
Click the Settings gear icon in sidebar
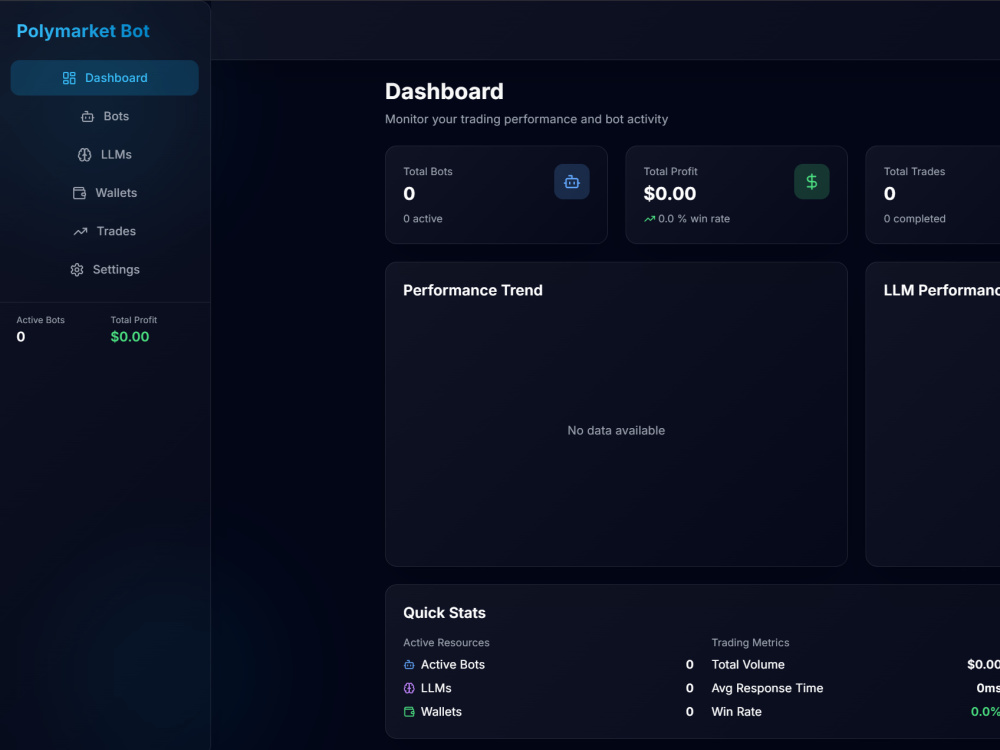[77, 270]
